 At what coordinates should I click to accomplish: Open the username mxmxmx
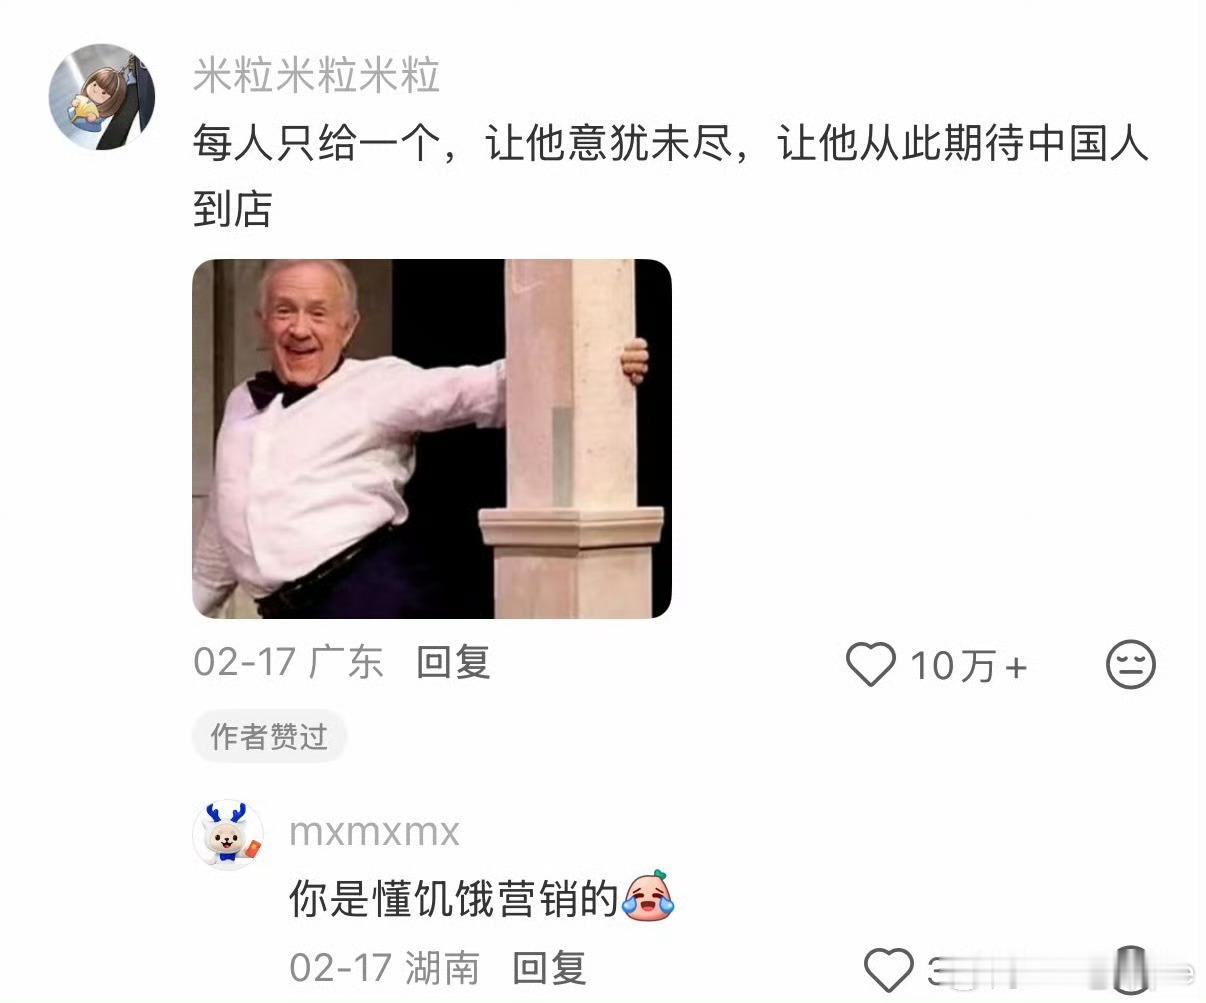tap(374, 832)
